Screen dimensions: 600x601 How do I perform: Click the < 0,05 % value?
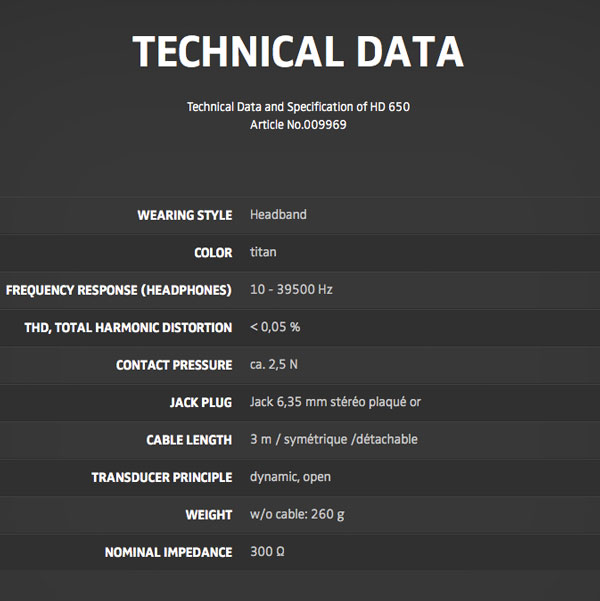(275, 327)
